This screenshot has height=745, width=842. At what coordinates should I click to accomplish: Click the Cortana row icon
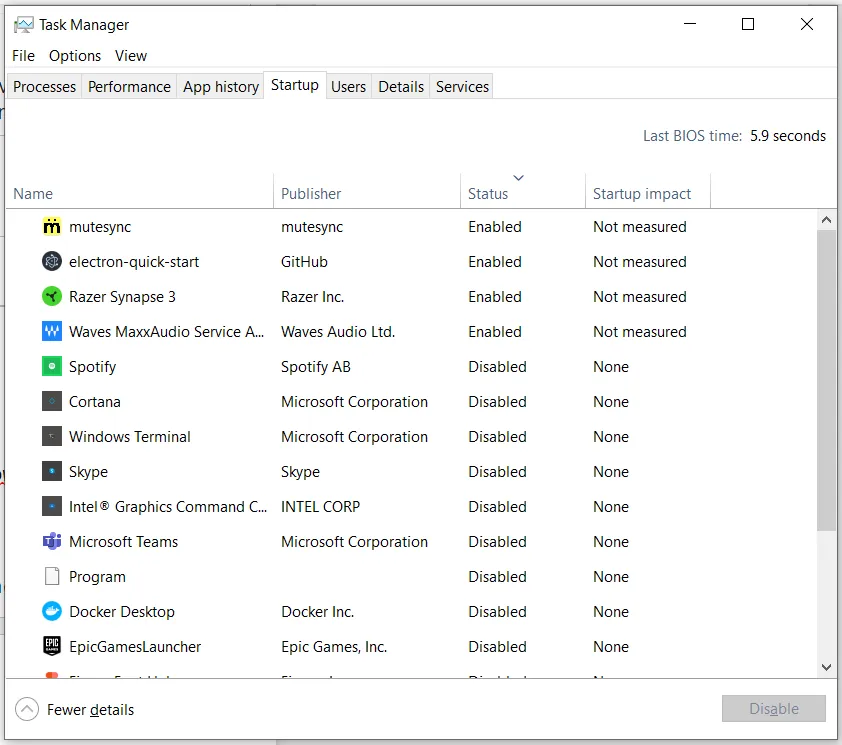tap(52, 401)
